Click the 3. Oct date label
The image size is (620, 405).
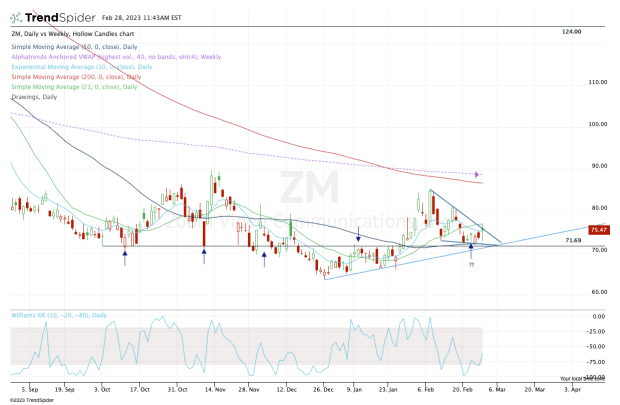102,390
